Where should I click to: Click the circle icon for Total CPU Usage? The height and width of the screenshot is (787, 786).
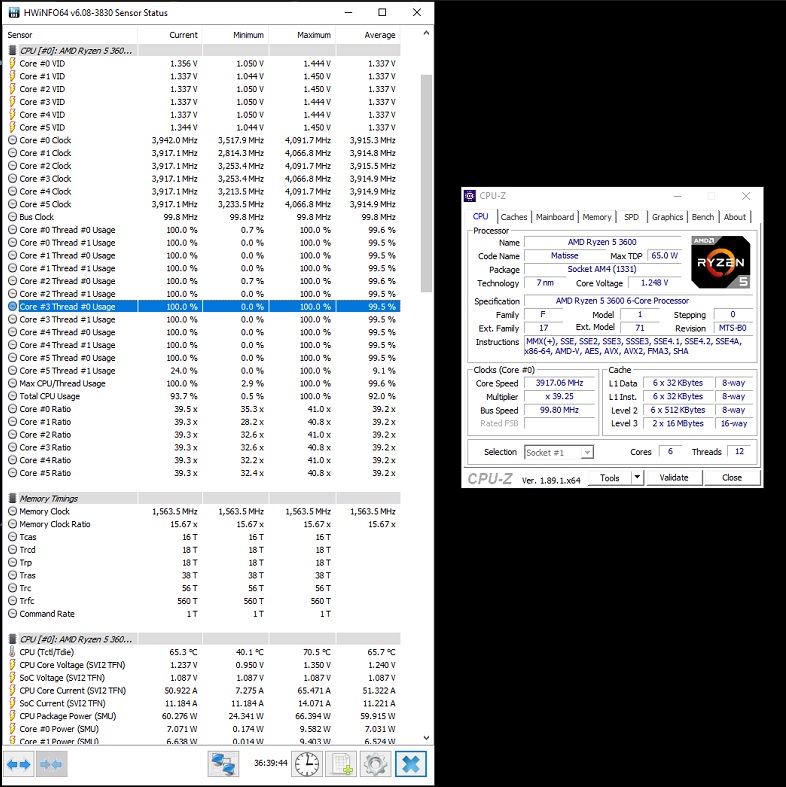point(13,396)
